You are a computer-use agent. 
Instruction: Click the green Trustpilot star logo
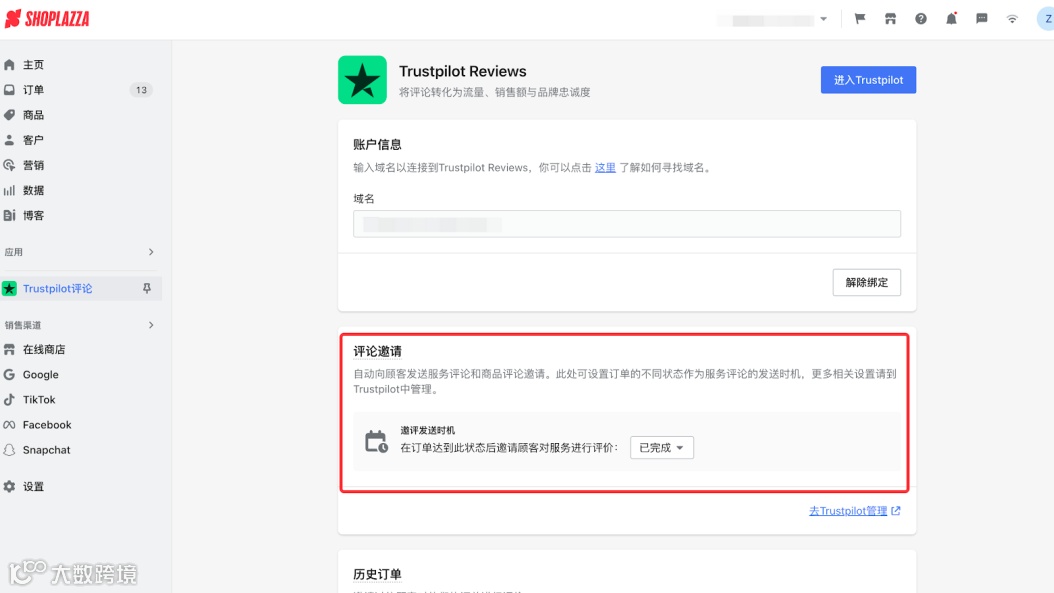pyautogui.click(x=362, y=80)
